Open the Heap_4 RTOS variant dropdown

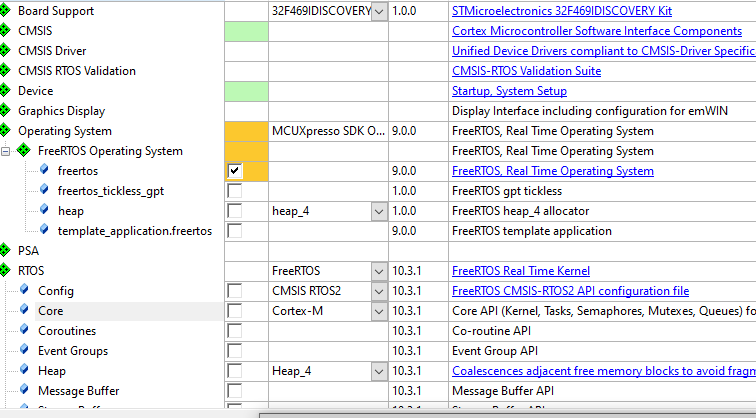point(379,371)
